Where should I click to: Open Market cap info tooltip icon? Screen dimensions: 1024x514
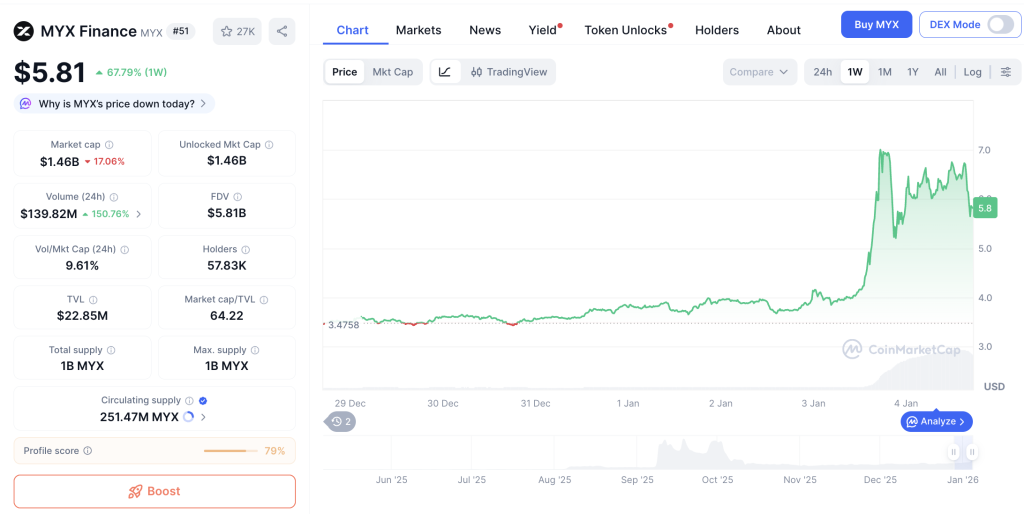[x=109, y=145]
